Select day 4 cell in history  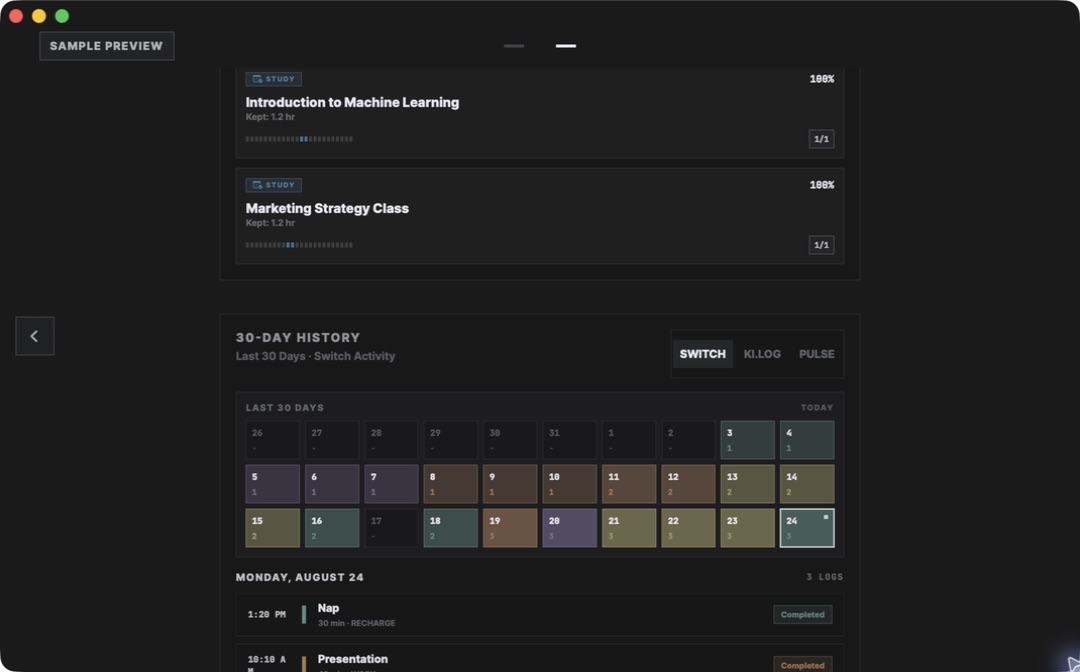tap(807, 440)
